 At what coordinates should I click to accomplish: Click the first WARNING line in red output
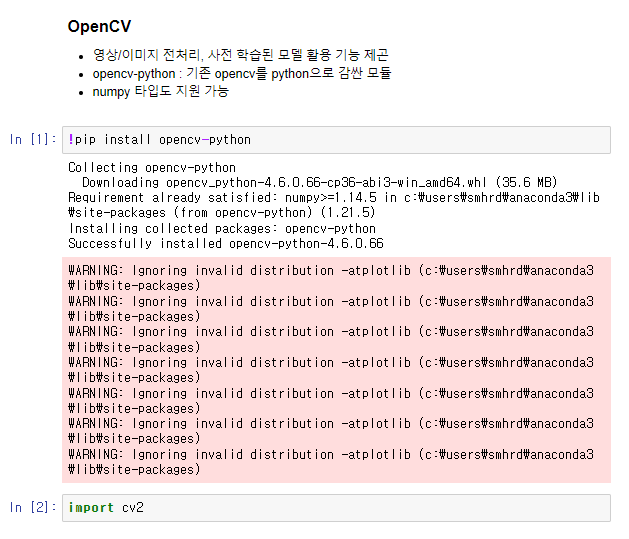click(331, 278)
